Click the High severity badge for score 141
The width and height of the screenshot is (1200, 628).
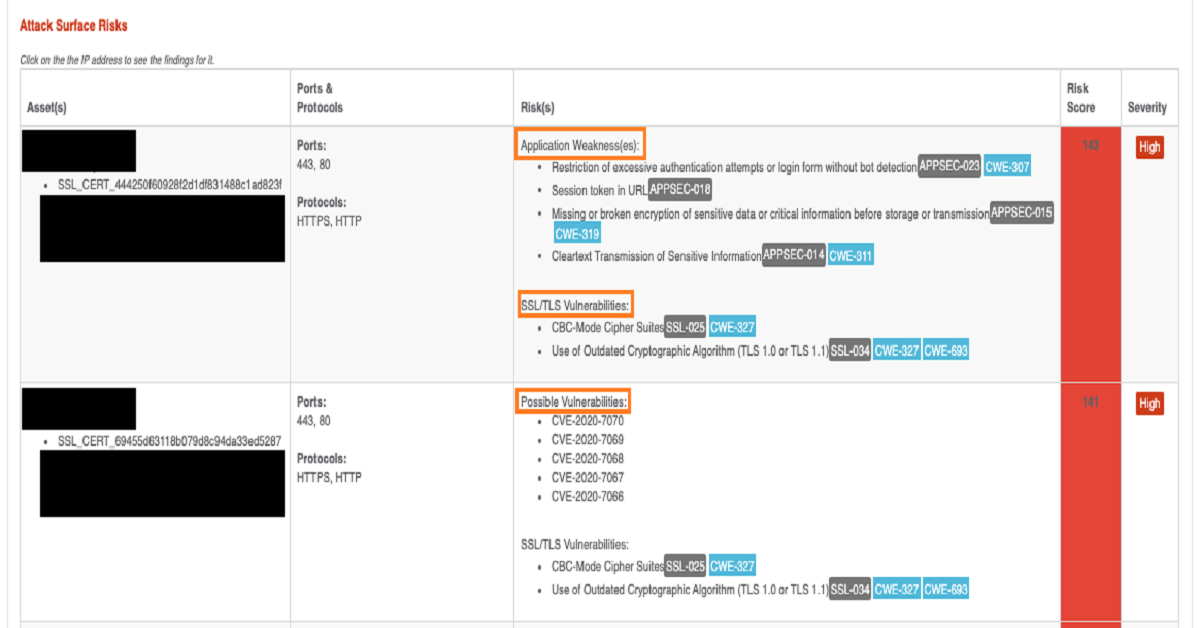[1150, 404]
